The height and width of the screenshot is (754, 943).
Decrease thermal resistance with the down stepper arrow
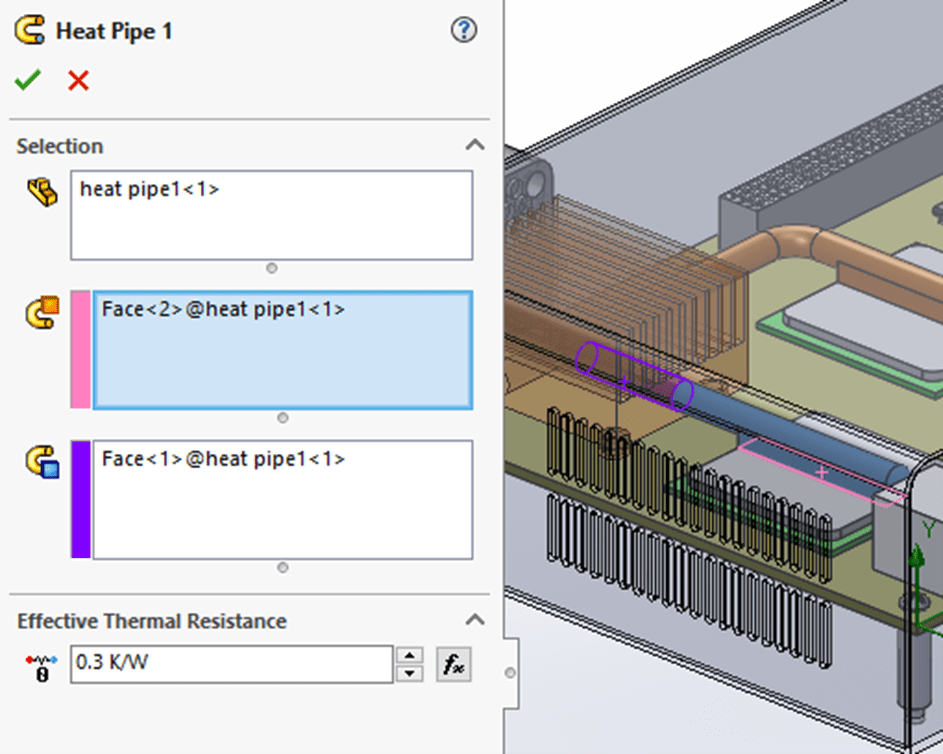410,671
